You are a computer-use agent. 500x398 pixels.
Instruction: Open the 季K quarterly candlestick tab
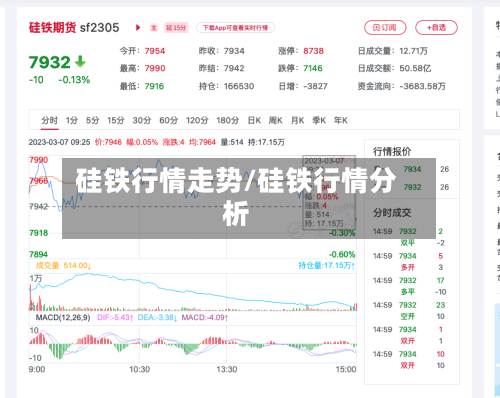click(x=319, y=120)
